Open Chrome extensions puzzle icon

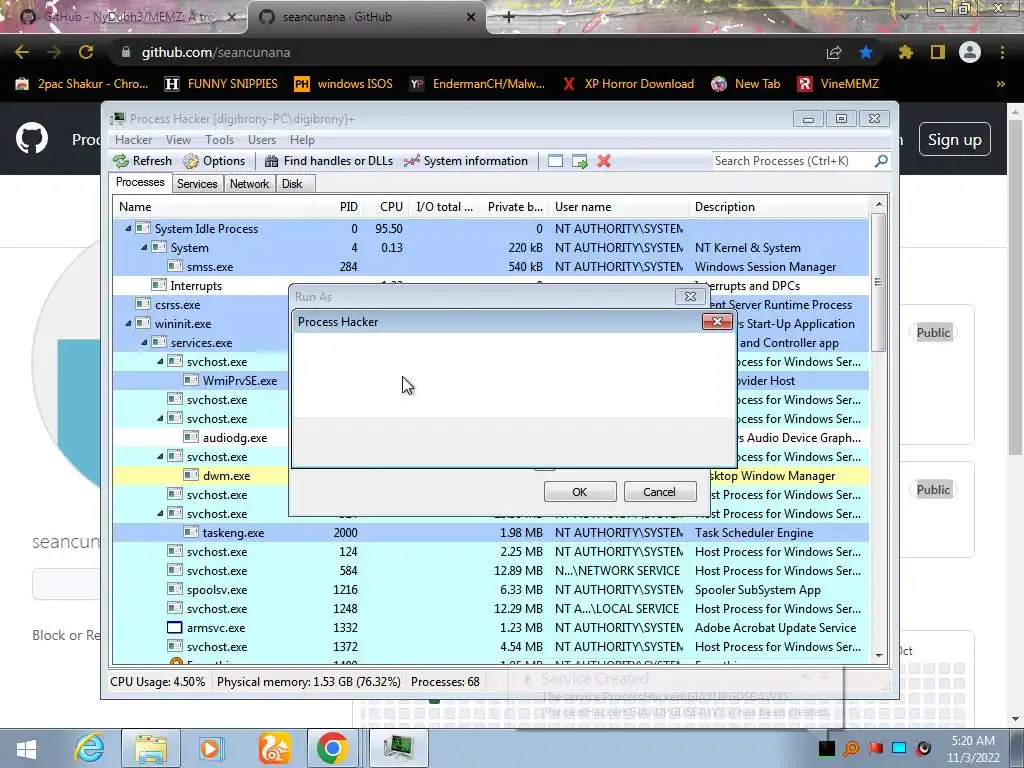[905, 52]
